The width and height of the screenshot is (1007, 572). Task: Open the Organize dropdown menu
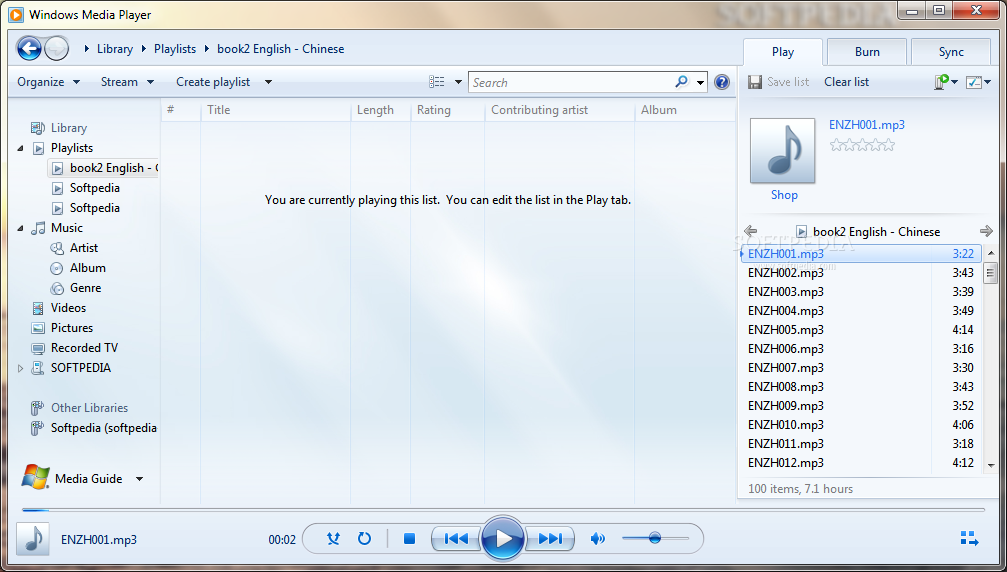tap(48, 82)
